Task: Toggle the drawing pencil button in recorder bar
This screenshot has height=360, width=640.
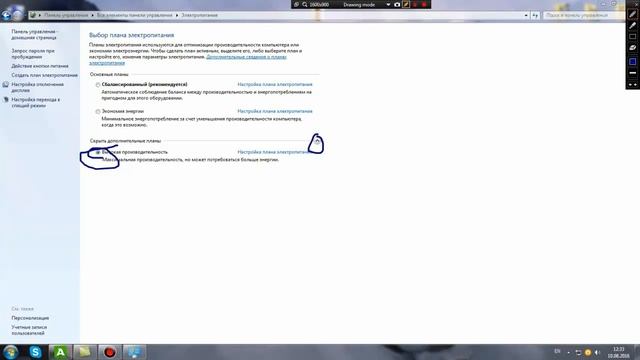Action: coord(406,4)
